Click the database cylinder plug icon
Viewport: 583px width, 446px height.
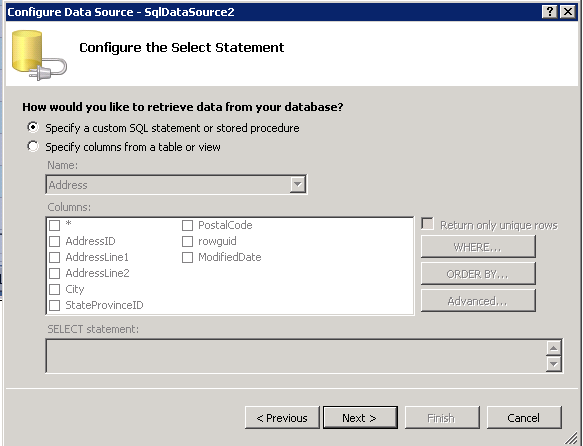[39, 56]
